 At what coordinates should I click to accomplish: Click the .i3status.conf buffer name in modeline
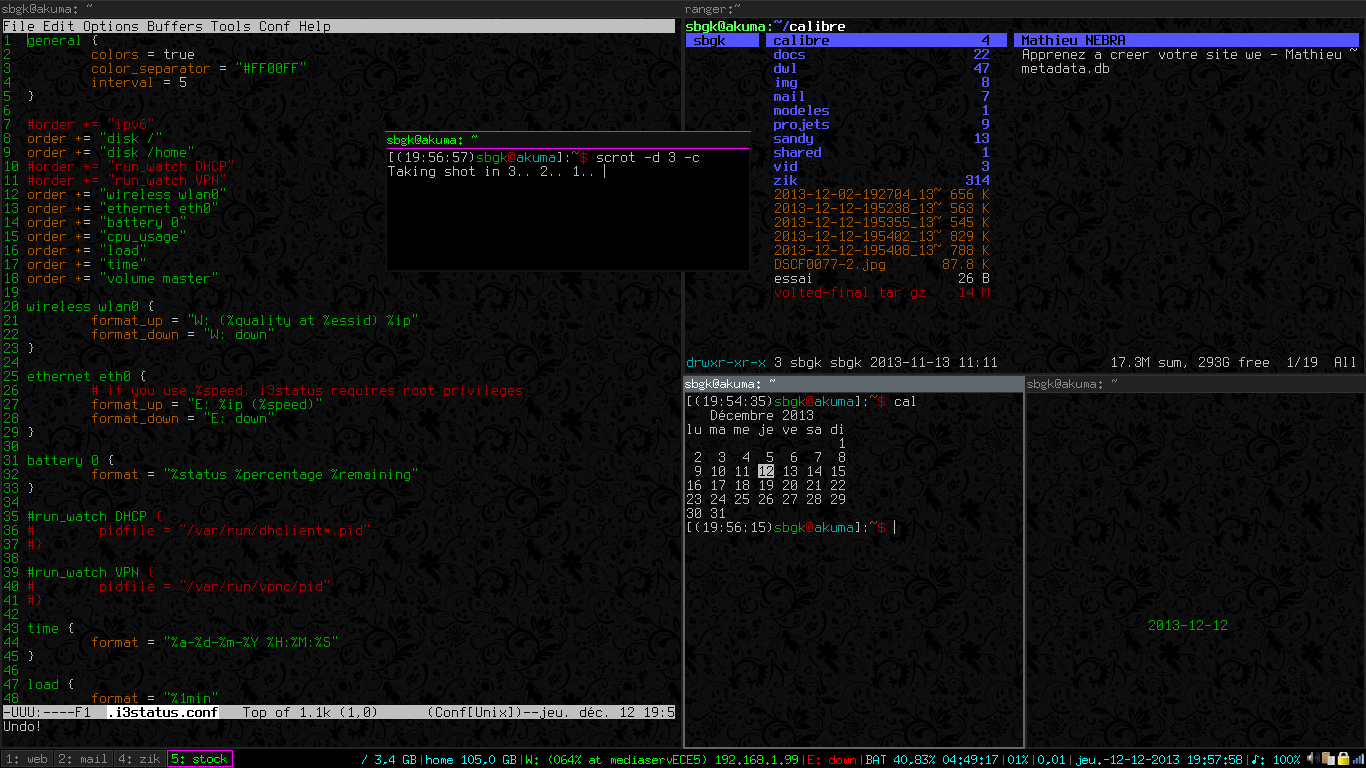coord(162,712)
